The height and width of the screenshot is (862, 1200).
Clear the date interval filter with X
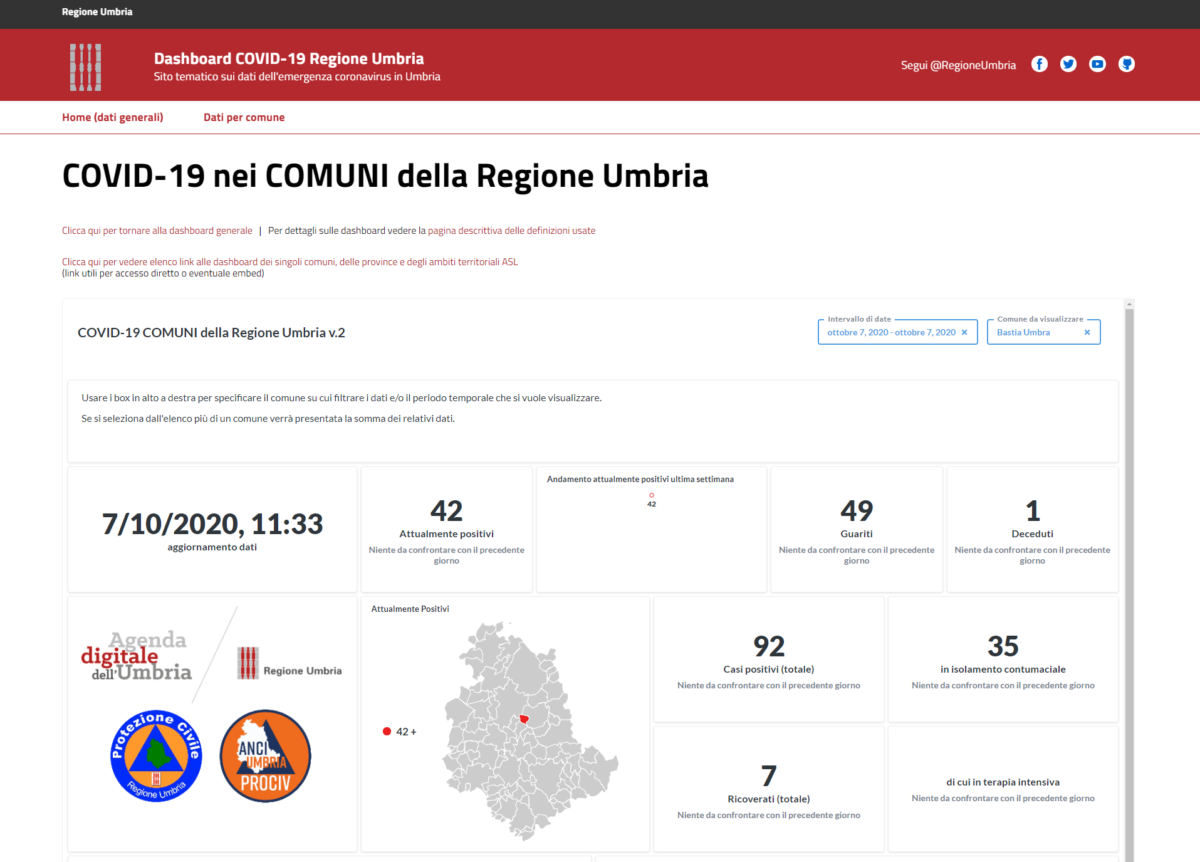964,332
